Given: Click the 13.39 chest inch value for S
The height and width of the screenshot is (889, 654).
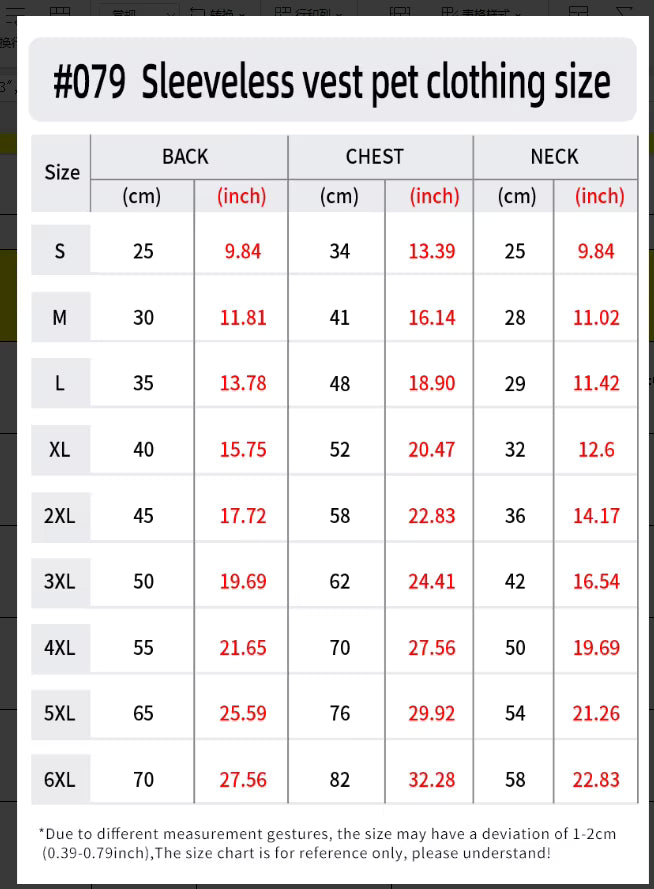Looking at the screenshot, I should [432, 251].
